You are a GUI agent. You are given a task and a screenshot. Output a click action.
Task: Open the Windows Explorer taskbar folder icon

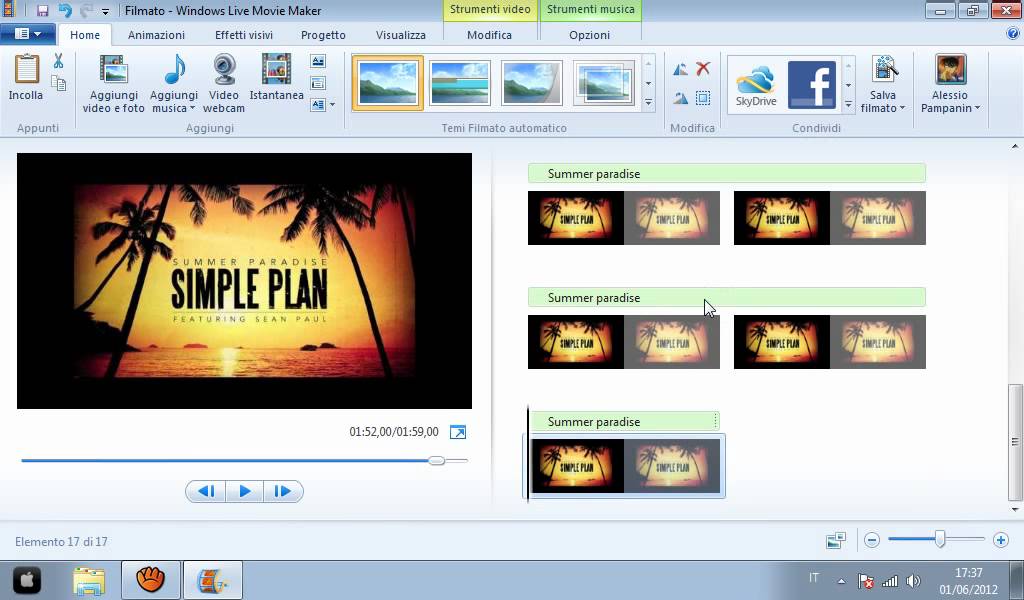89,580
